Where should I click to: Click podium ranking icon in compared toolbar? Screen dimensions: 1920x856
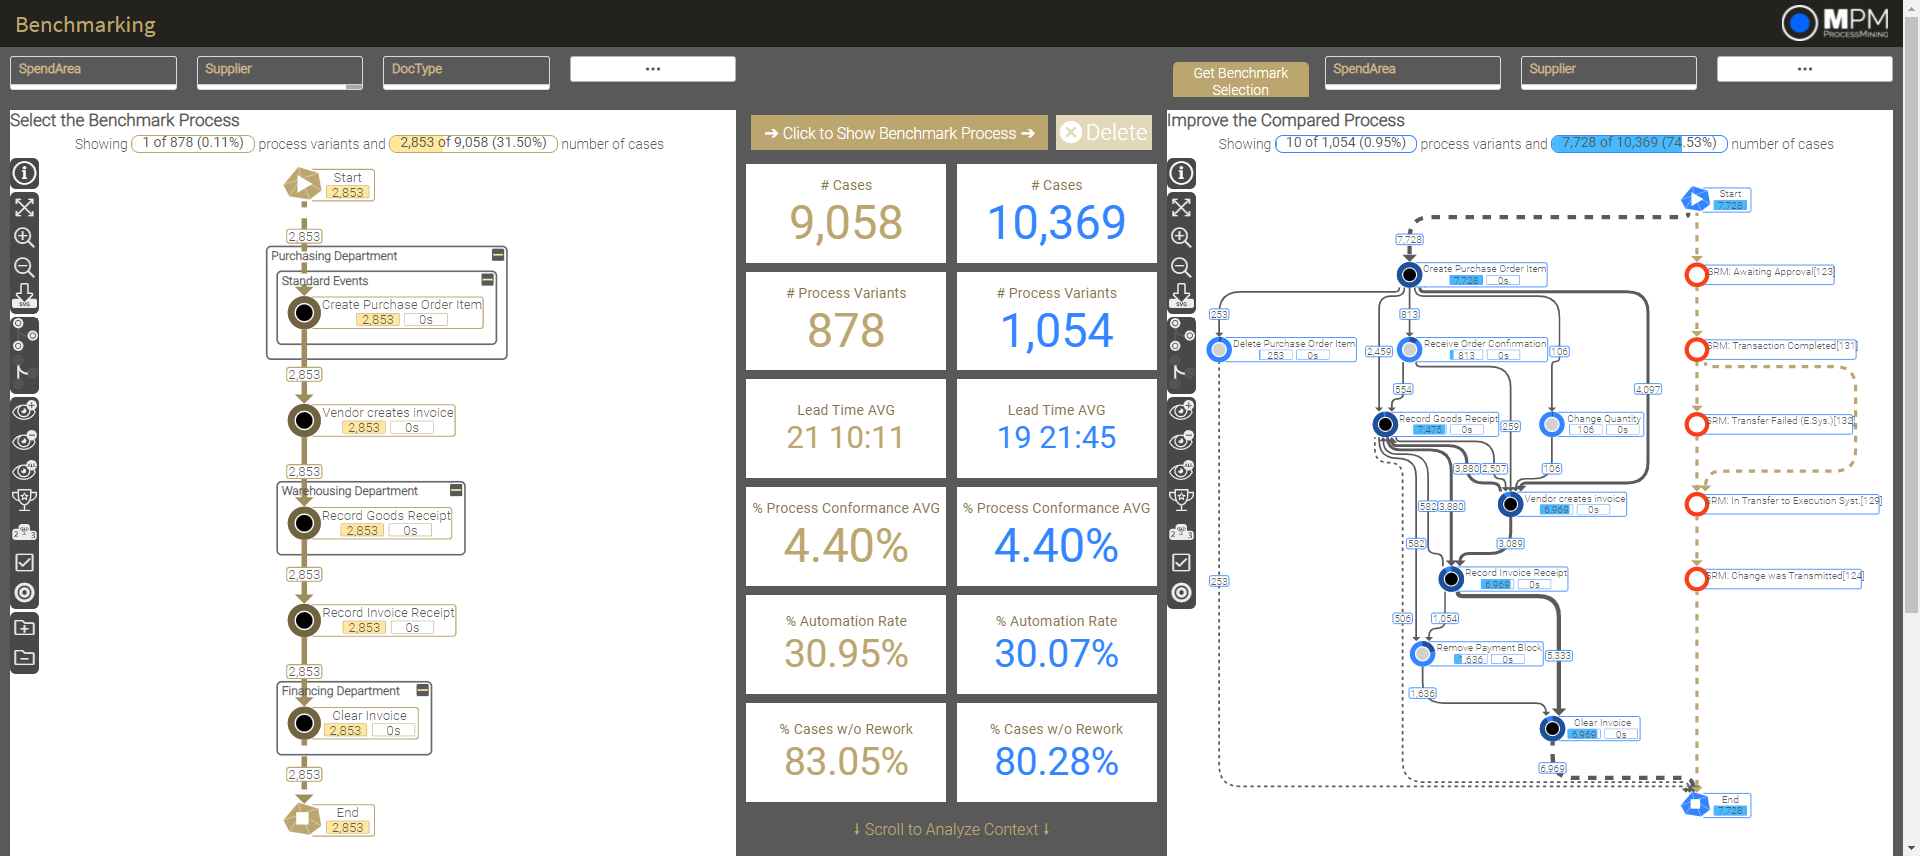(x=1181, y=532)
